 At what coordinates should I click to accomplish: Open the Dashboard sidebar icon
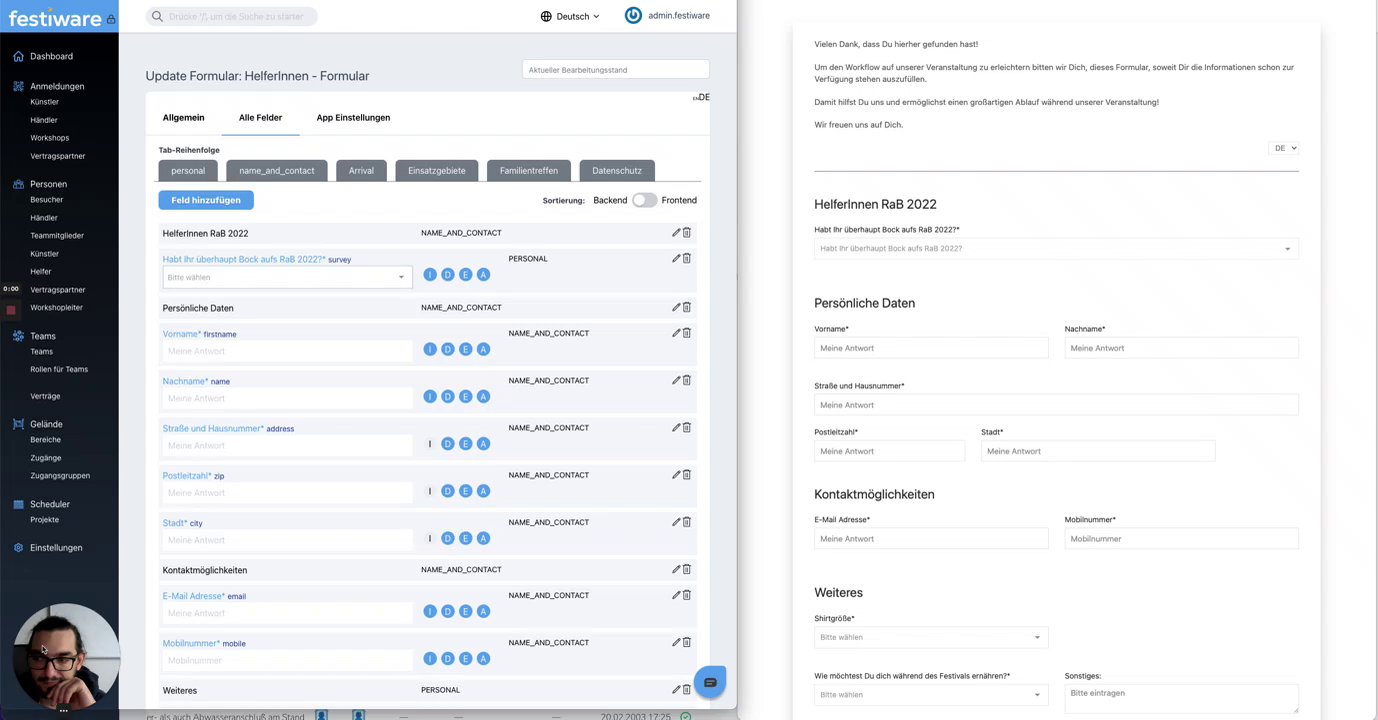18,56
